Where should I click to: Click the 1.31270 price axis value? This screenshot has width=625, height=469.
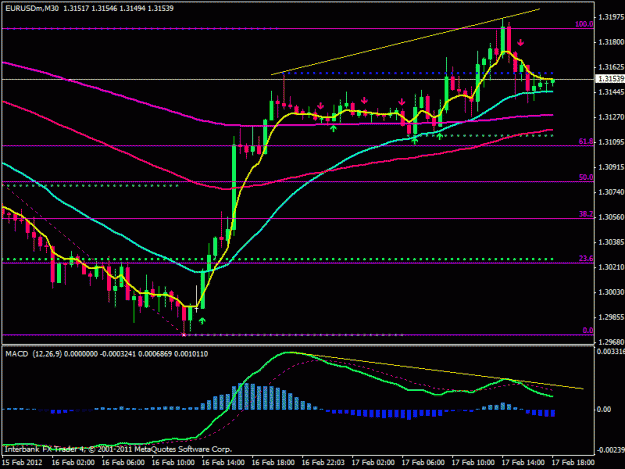611,117
